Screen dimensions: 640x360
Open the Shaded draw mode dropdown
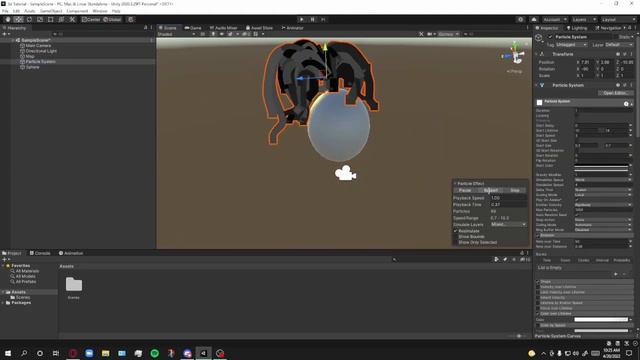point(176,34)
